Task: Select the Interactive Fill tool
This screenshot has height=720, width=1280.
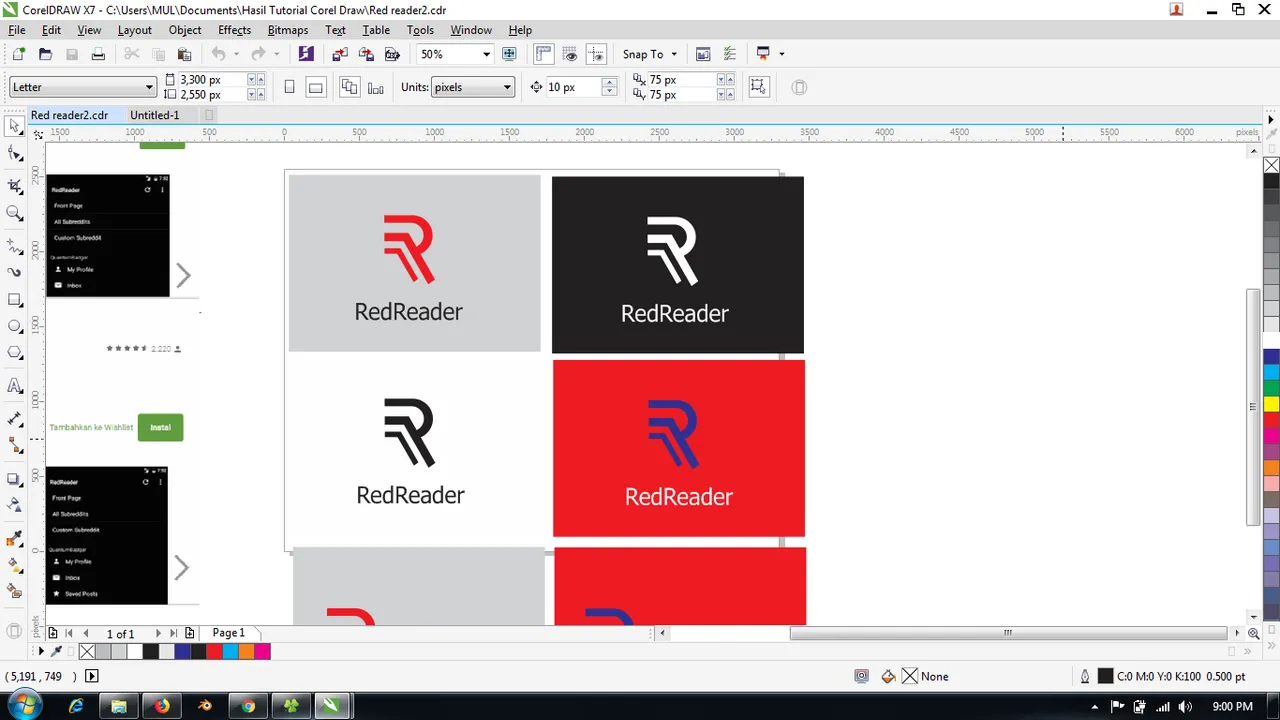Action: pyautogui.click(x=15, y=565)
